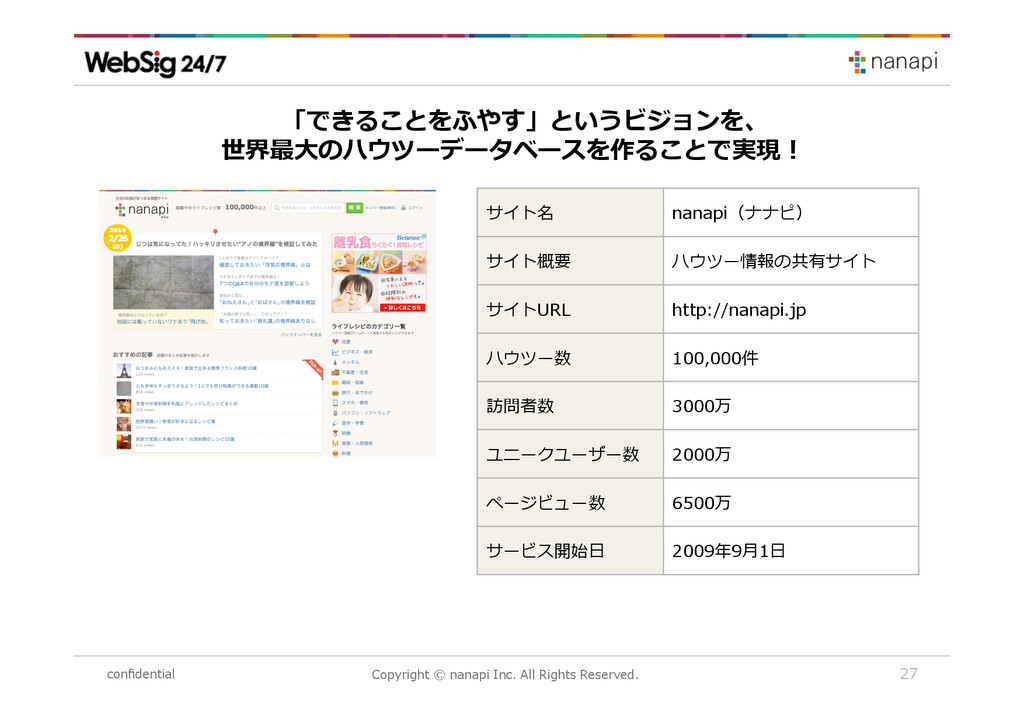The image size is (1024, 724).
Task: Click the WebSig 24/7 logo
Action: coord(155,63)
